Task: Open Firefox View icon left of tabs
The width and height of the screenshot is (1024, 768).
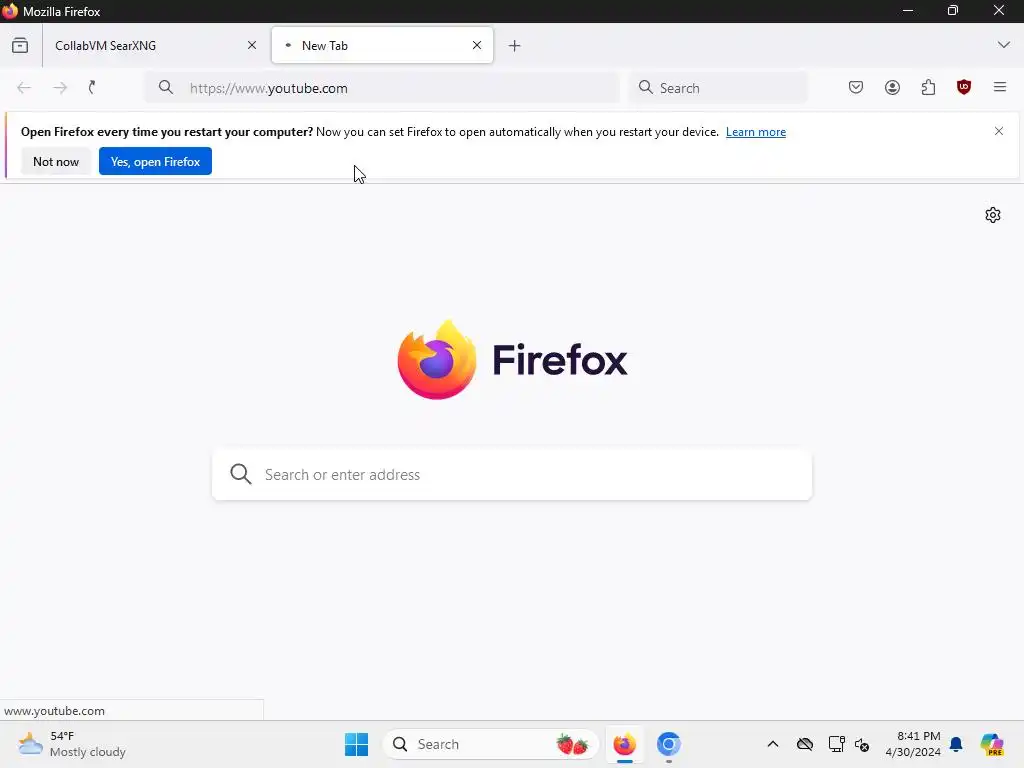Action: (20, 46)
